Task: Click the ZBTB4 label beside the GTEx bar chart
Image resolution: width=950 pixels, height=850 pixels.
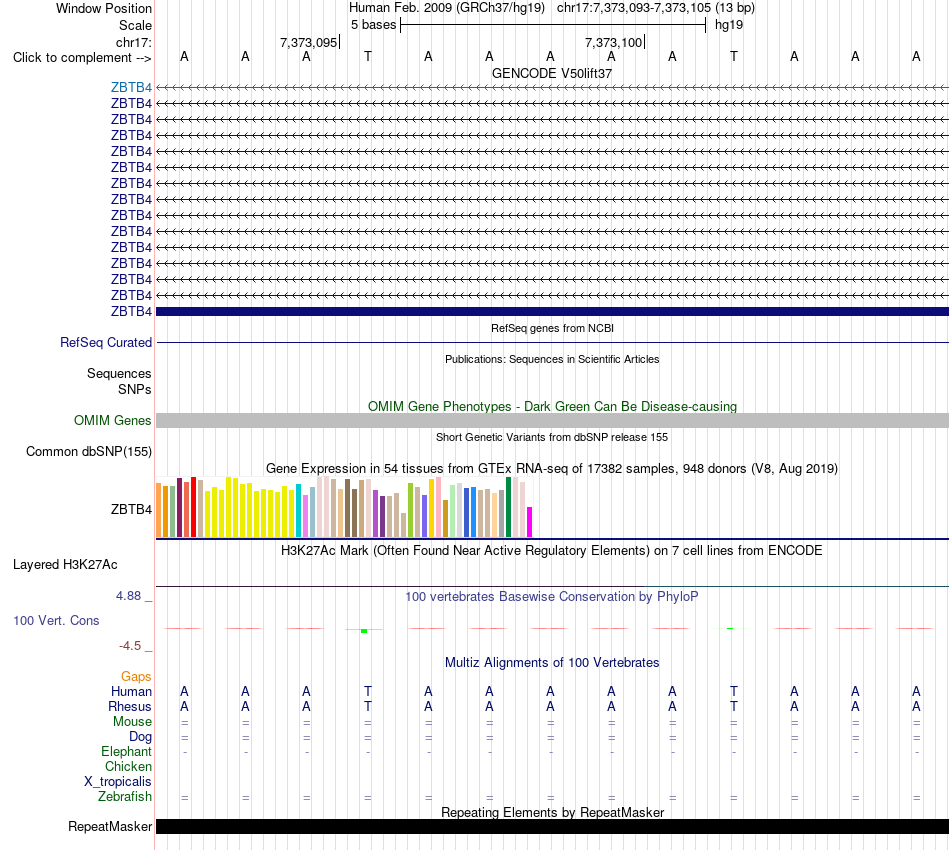Action: pyautogui.click(x=131, y=510)
